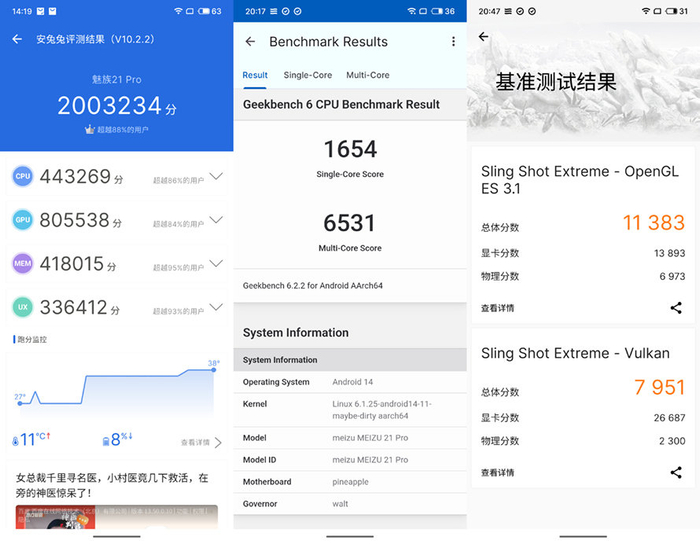Click the purple MEM score icon
This screenshot has height=544, width=700.
tap(22, 263)
